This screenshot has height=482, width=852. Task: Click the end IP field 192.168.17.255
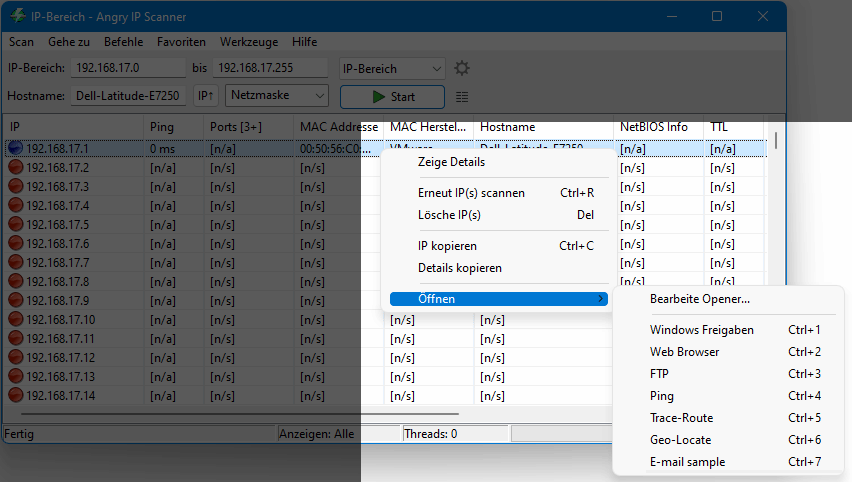point(270,68)
